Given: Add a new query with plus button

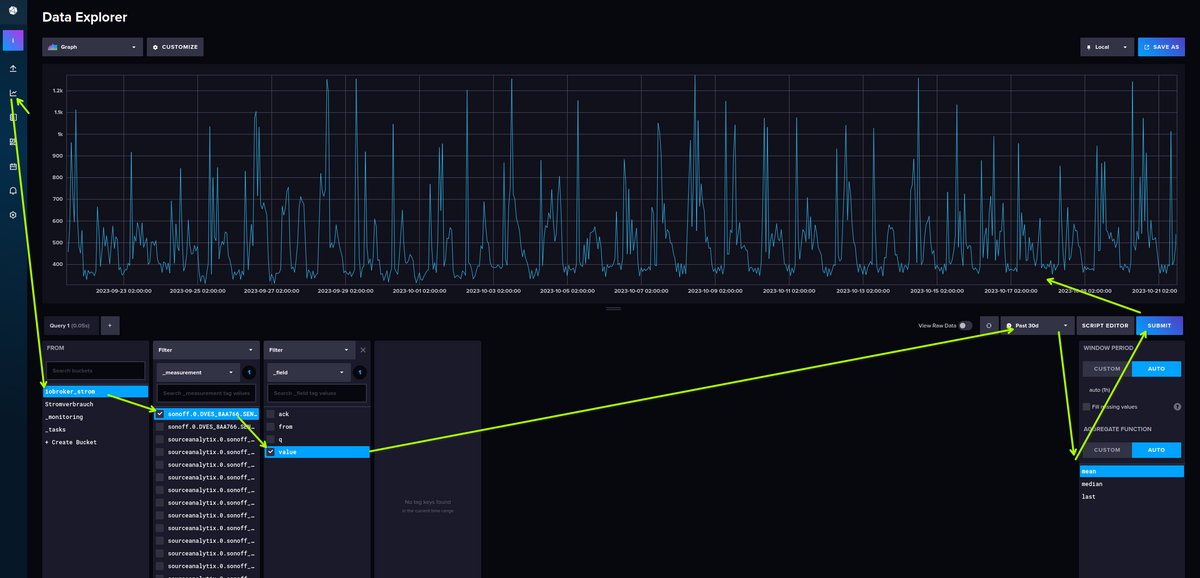Looking at the screenshot, I should 110,325.
